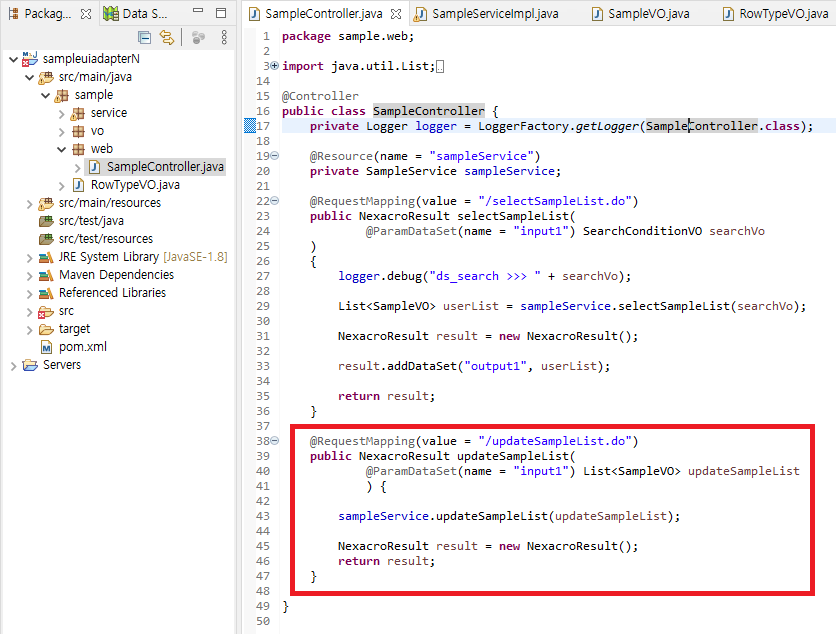Close the Package Explorer tab via X

point(84,14)
